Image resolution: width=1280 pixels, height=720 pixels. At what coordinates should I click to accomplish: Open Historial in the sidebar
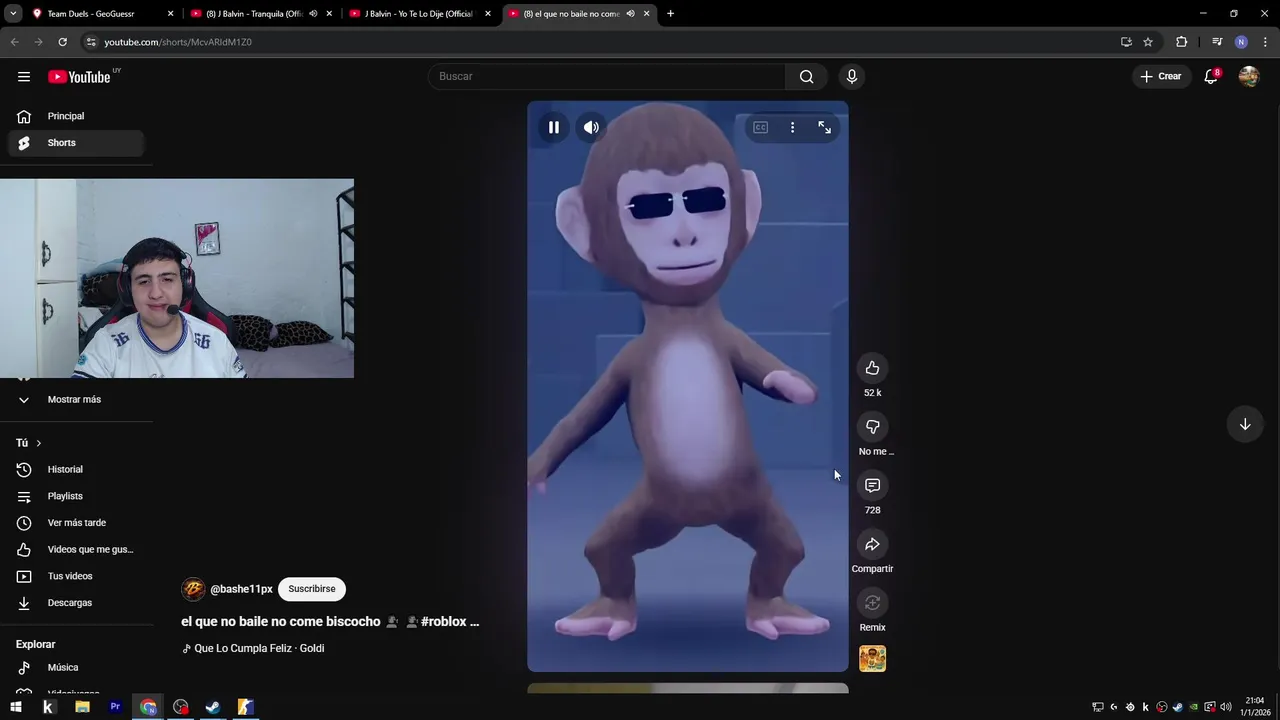(x=76, y=469)
